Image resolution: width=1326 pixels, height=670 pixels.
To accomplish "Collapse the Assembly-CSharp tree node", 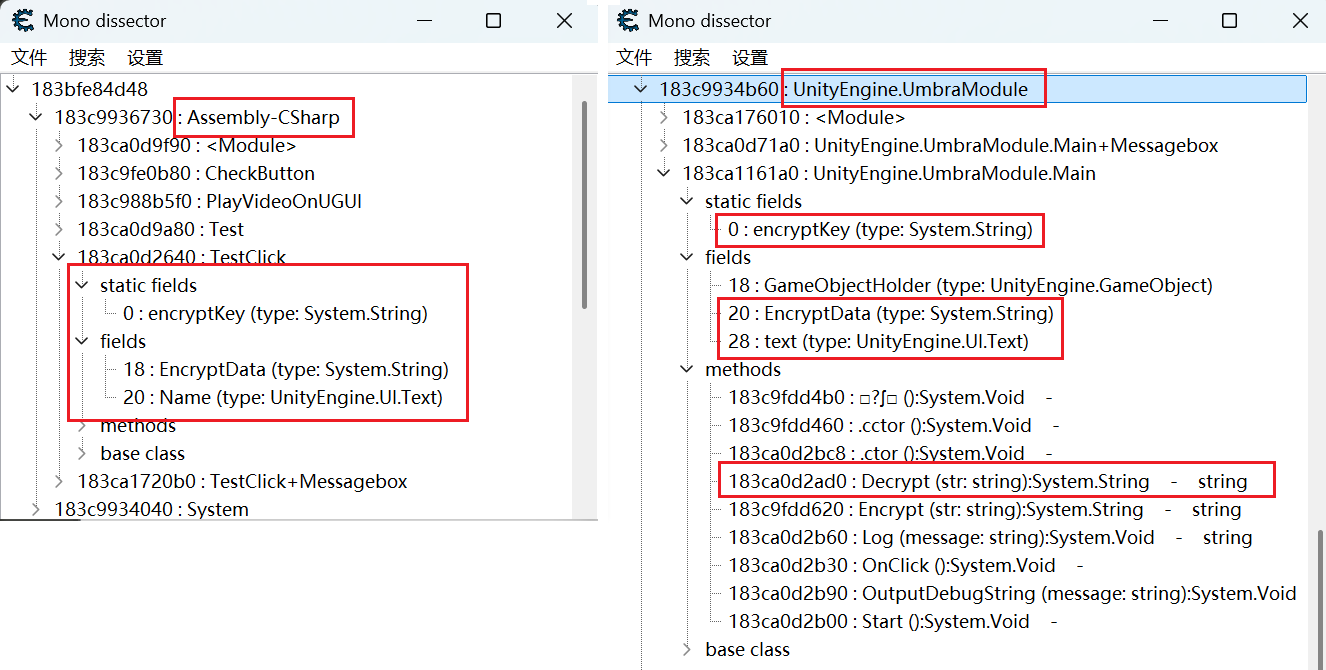I will (x=37, y=118).
